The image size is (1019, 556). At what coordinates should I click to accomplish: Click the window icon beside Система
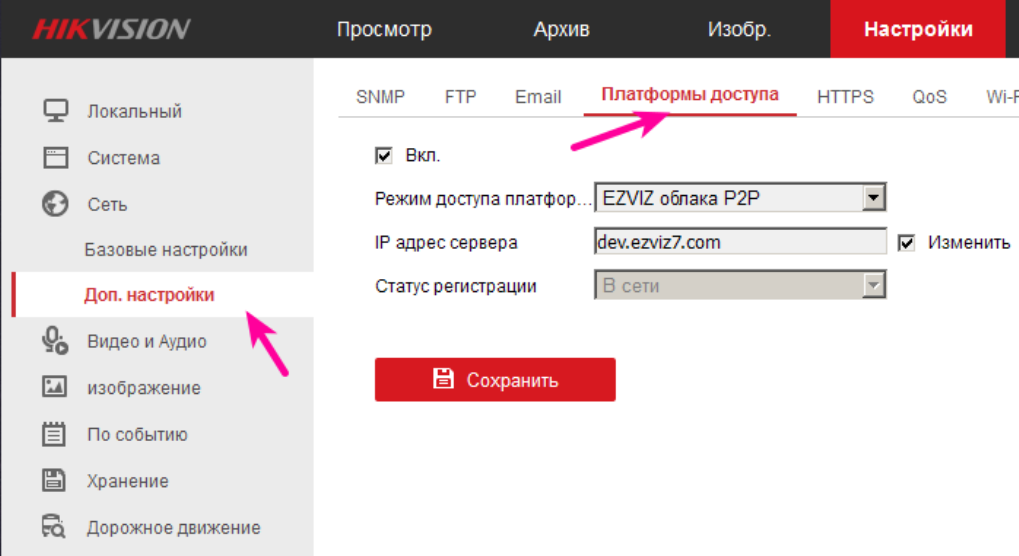pos(54,157)
